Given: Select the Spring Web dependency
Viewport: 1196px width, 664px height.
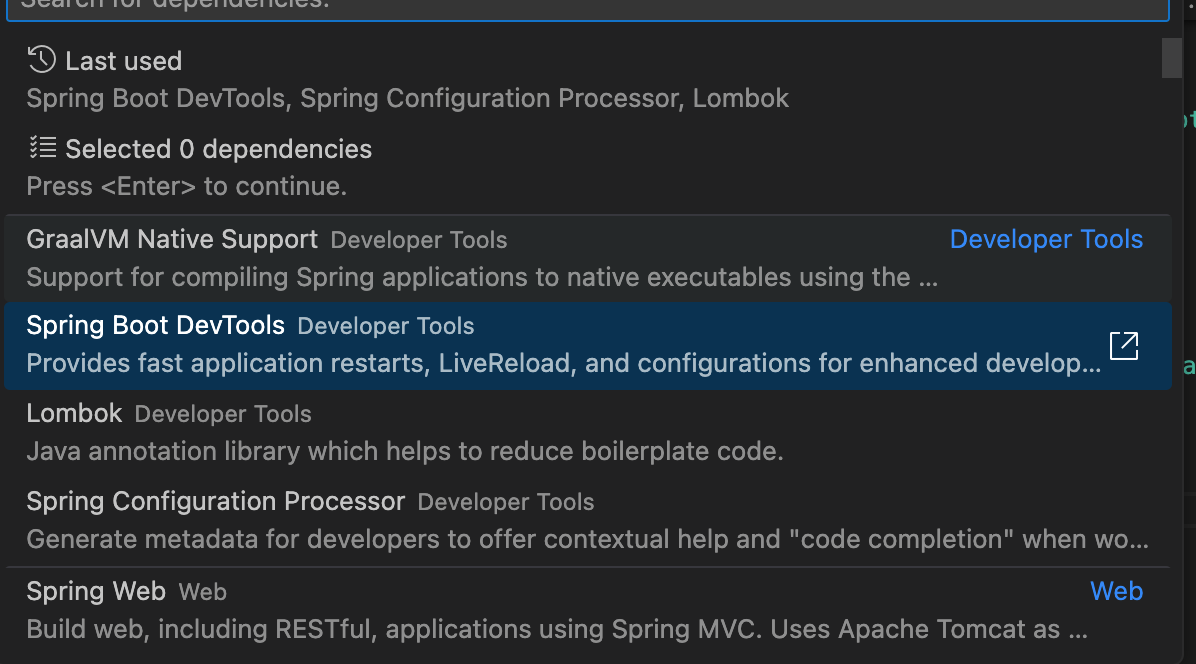Looking at the screenshot, I should pos(96,592).
